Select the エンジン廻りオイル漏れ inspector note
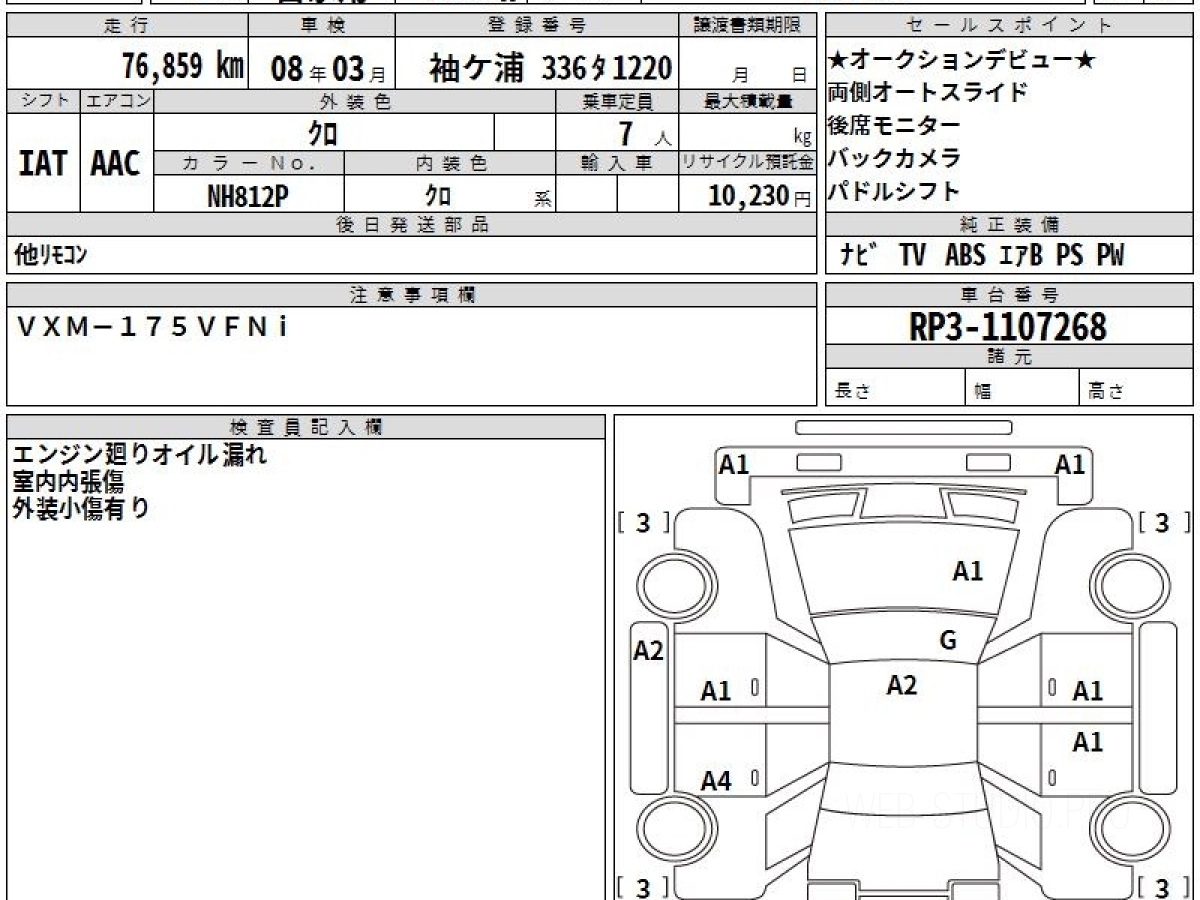This screenshot has width=1200, height=900. (140, 456)
